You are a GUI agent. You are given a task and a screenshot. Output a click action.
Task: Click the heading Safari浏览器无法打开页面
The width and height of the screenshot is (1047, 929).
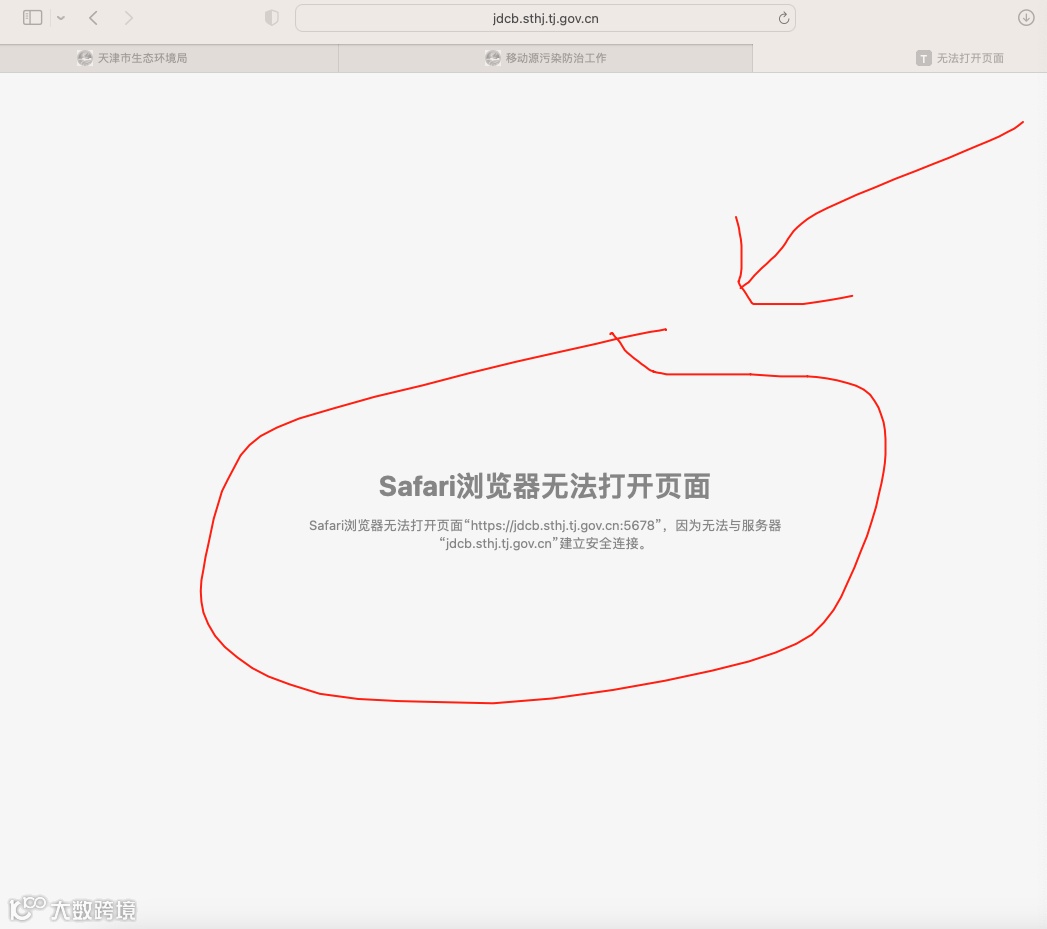point(544,486)
